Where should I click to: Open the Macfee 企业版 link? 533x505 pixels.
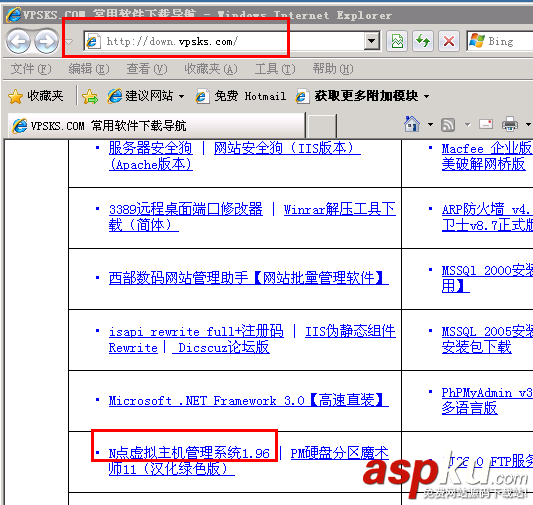pos(487,149)
